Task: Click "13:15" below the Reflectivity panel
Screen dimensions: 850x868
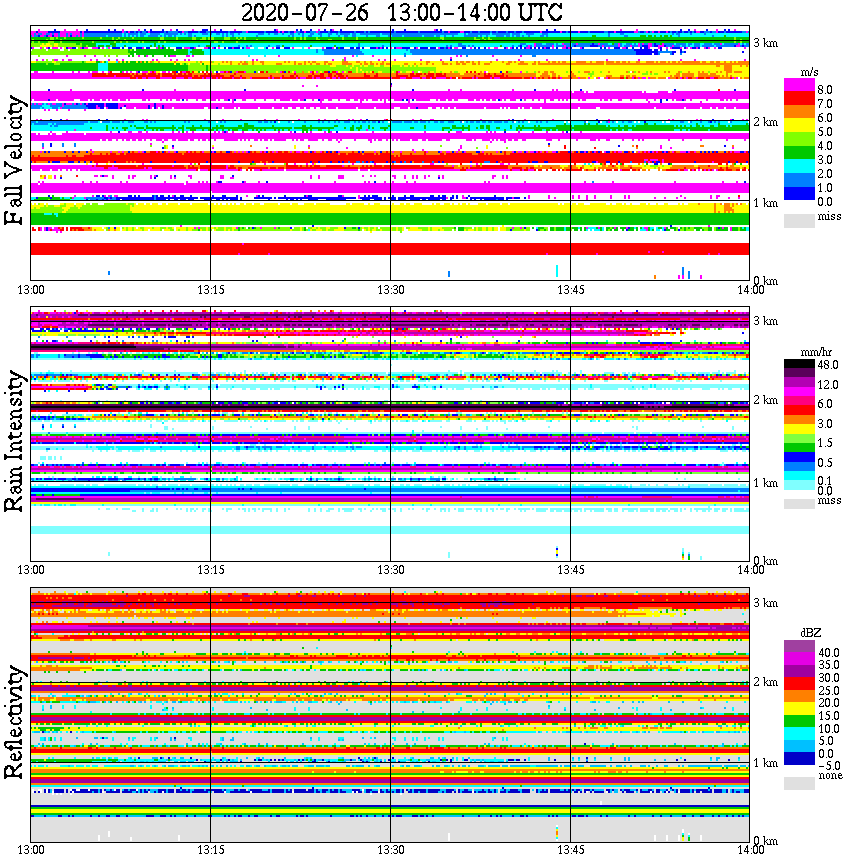Action: 211,850
